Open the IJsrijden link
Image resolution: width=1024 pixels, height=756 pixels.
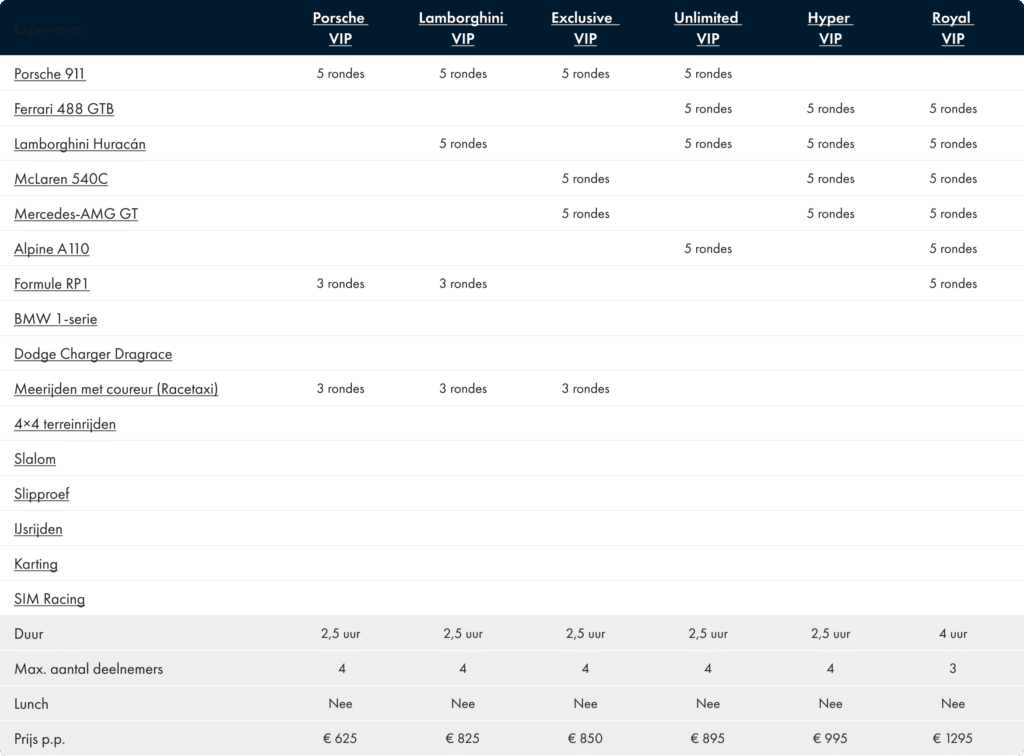click(39, 529)
